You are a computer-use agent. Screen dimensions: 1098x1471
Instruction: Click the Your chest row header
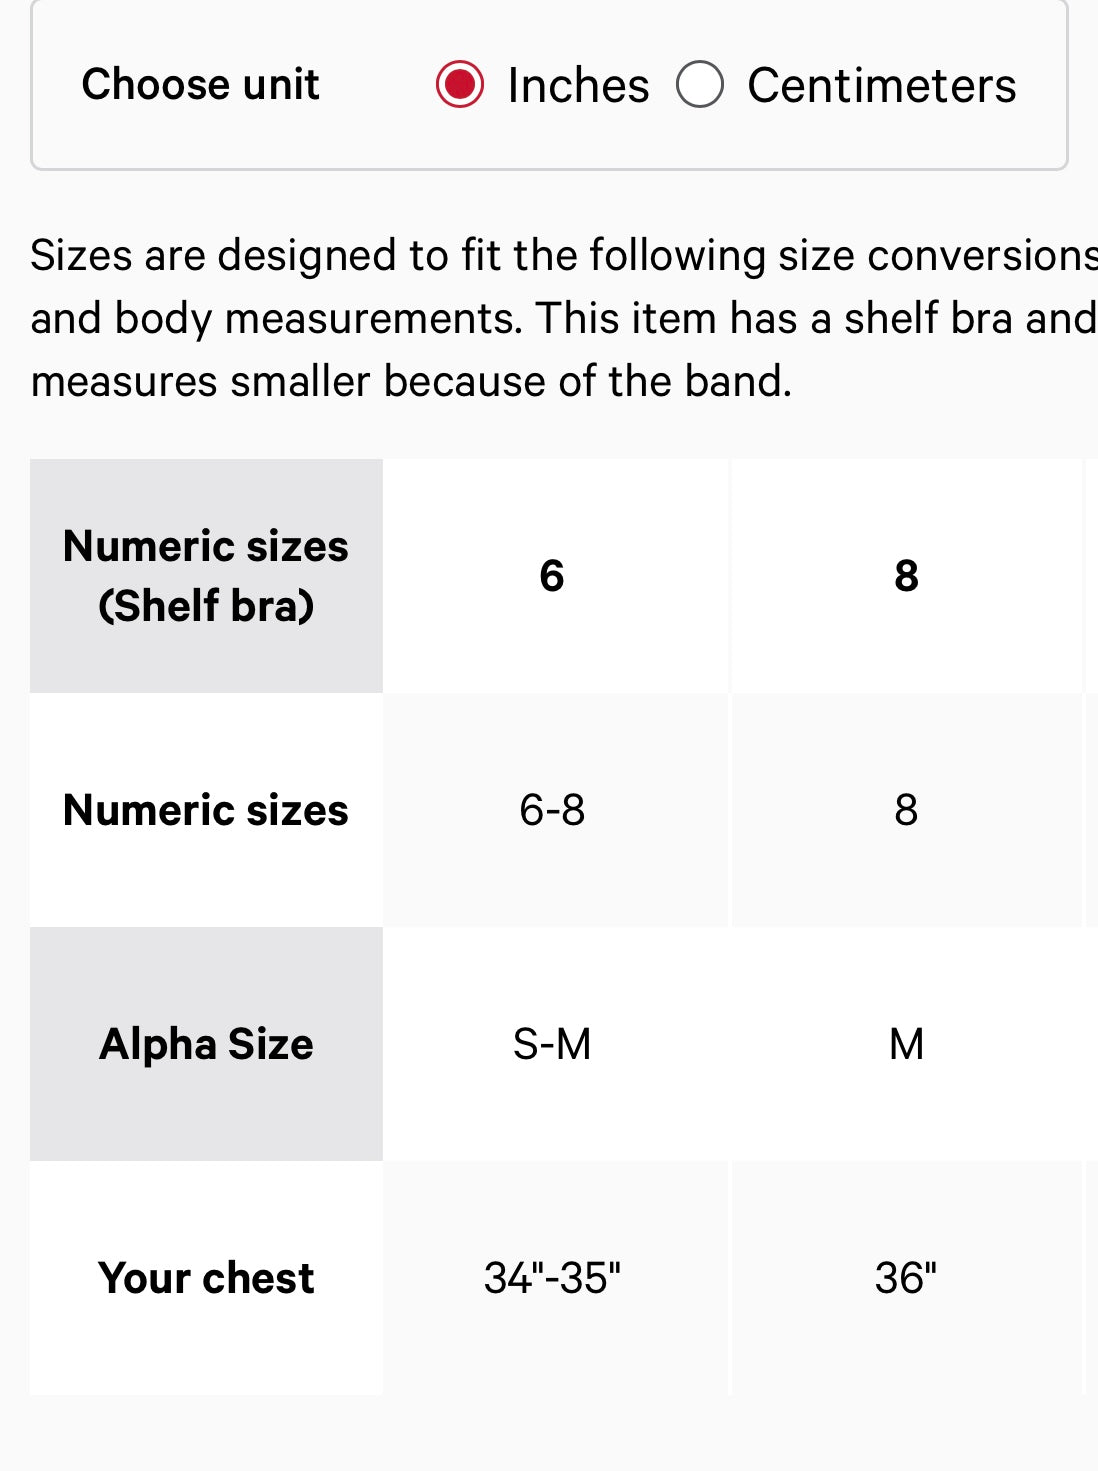pos(206,1278)
